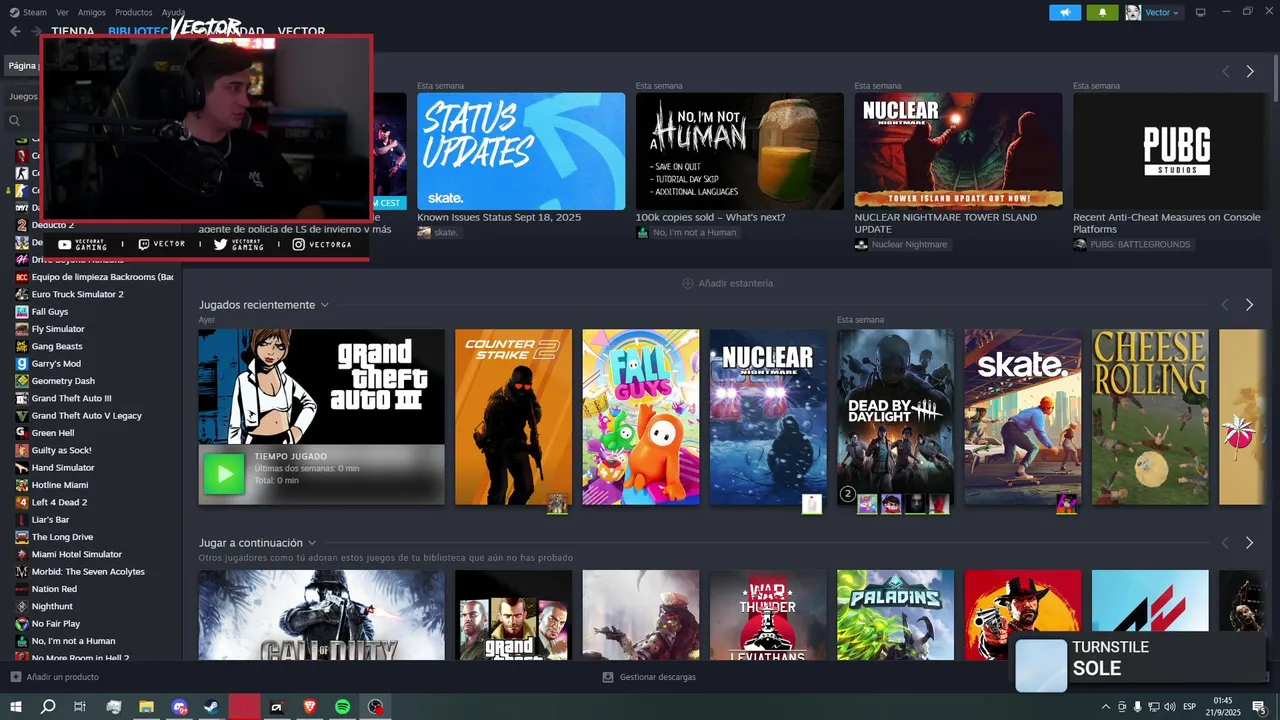
Task: Open the Dead by Daylight cover
Action: (x=895, y=417)
